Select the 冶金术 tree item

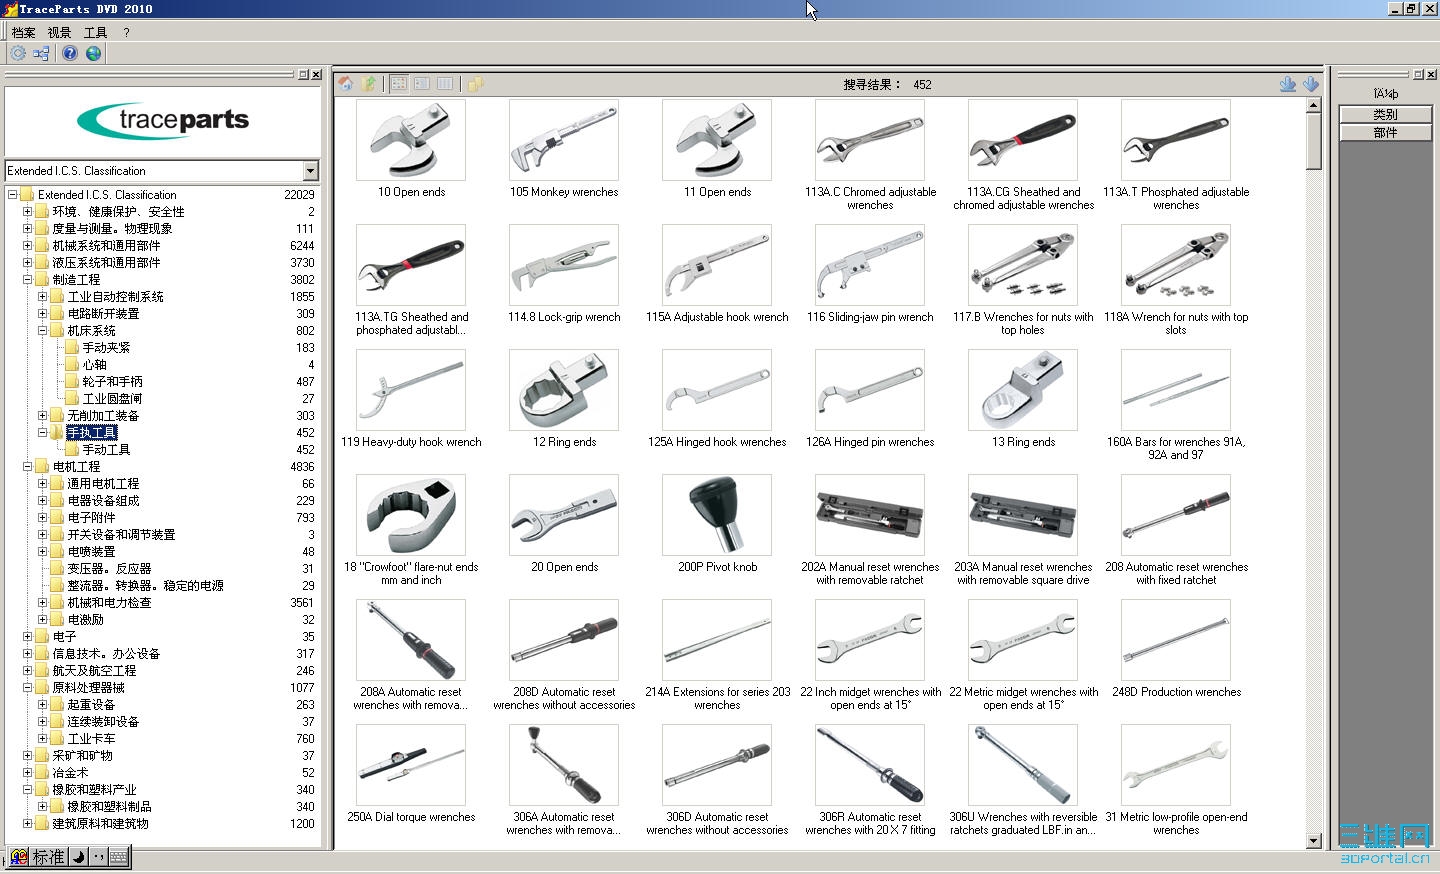[x=70, y=773]
